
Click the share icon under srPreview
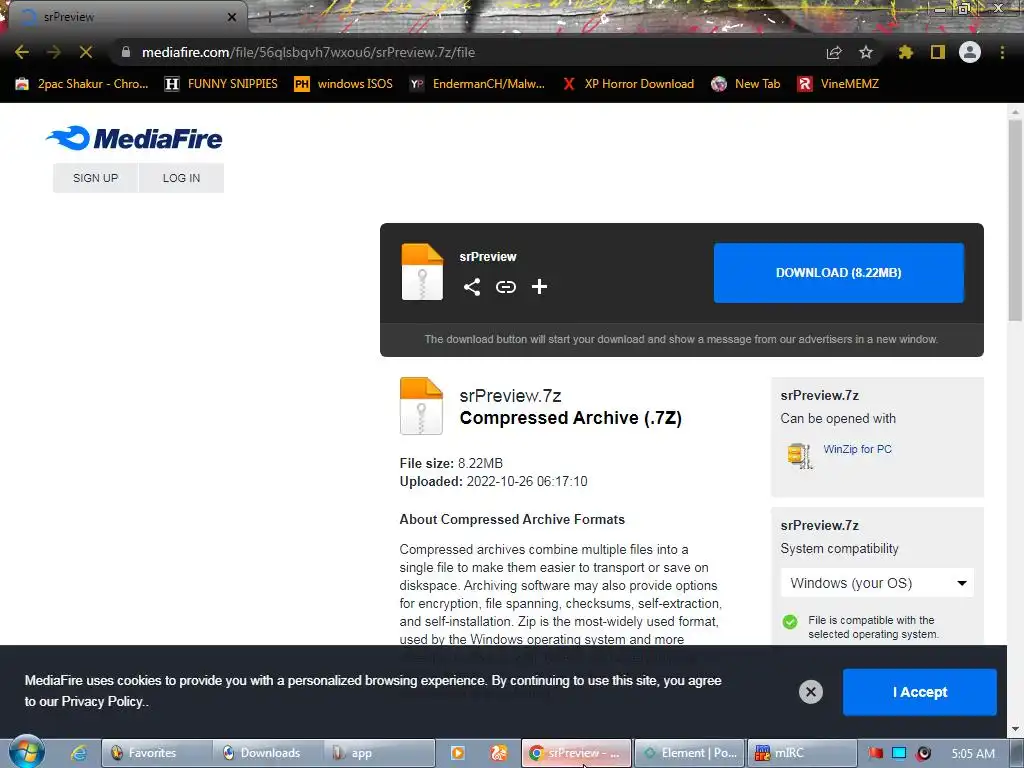tap(472, 287)
